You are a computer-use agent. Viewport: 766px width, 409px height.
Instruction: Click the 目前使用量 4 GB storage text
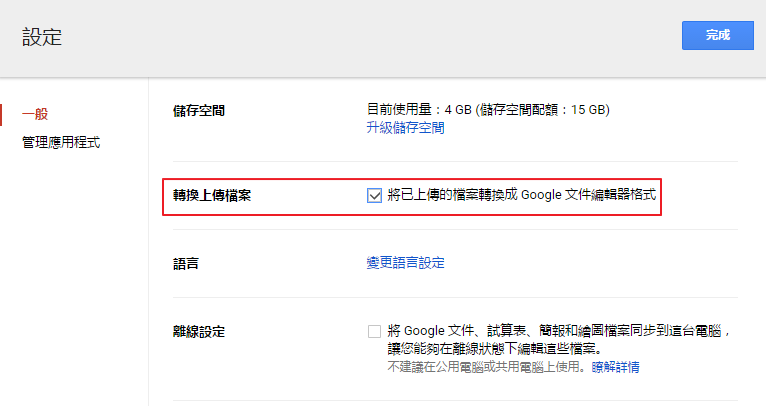click(x=418, y=109)
